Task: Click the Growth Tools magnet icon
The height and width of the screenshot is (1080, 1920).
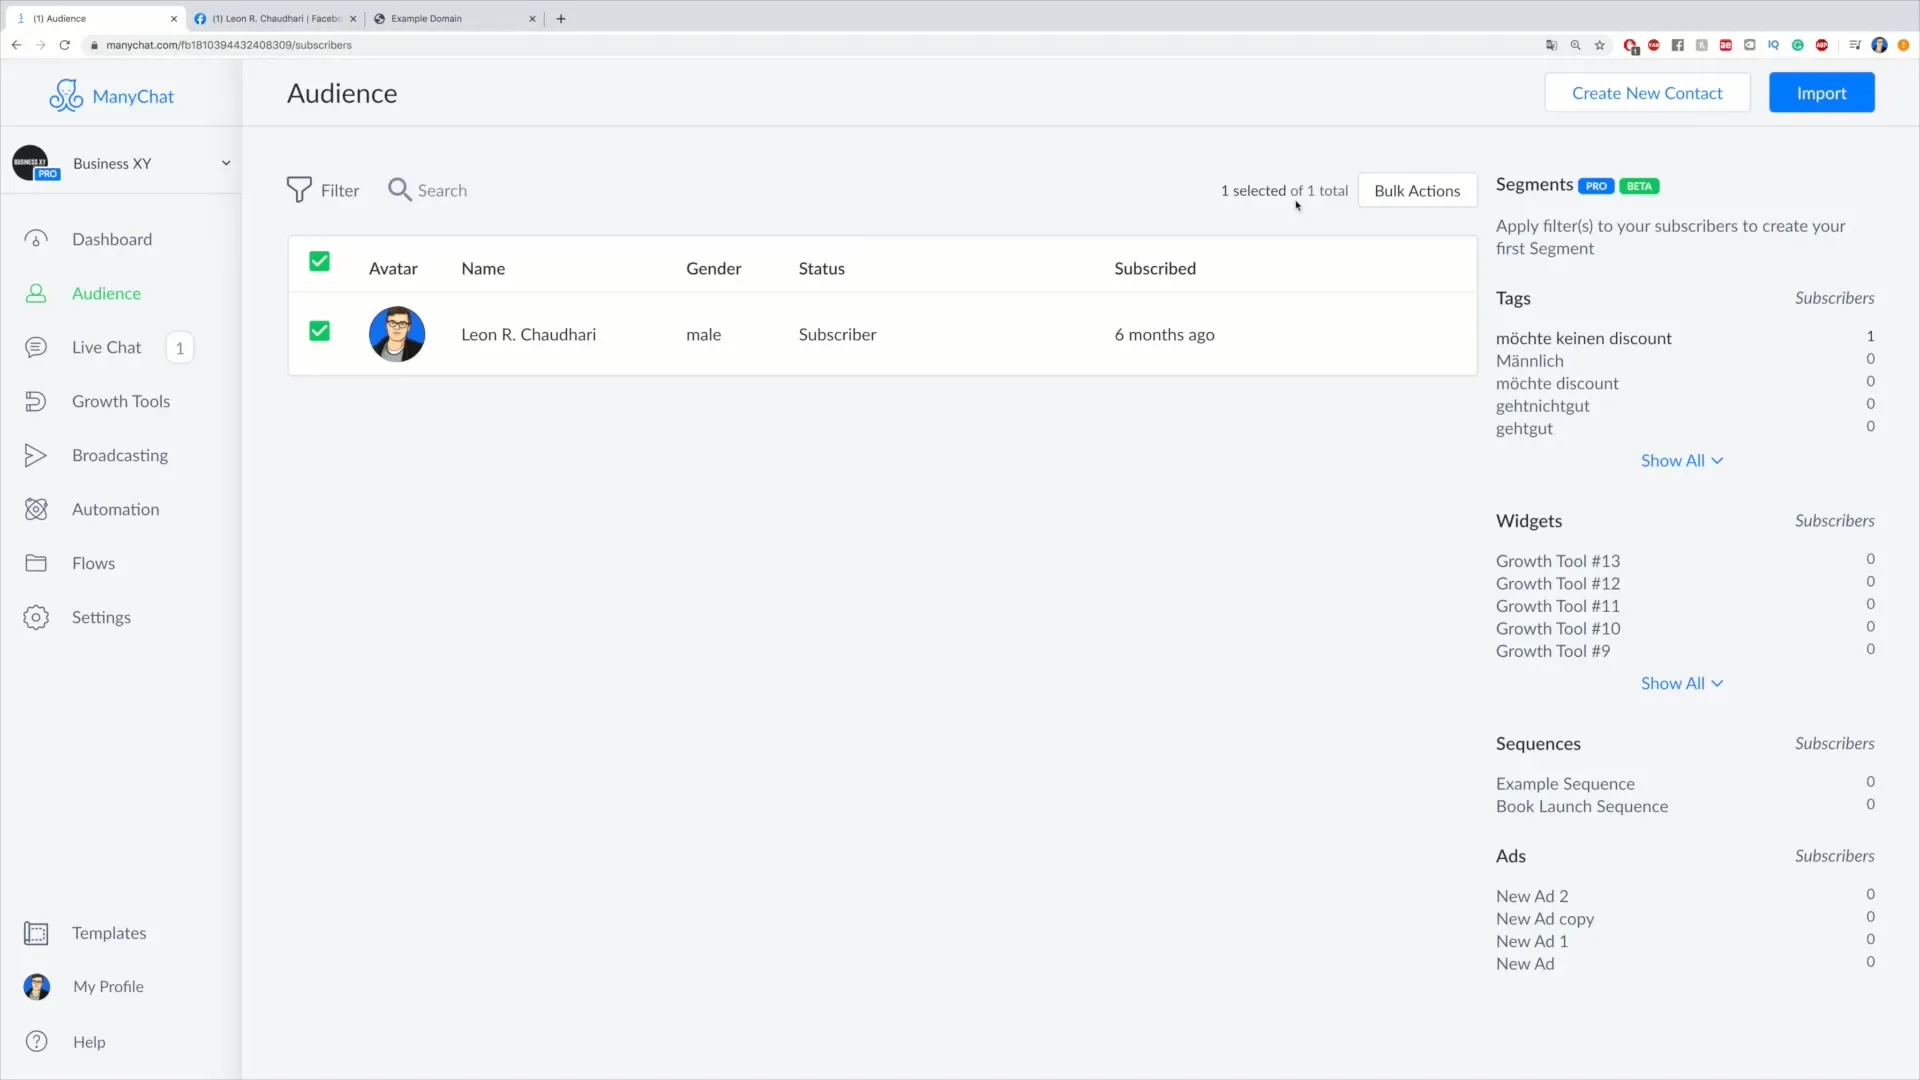Action: (x=36, y=401)
